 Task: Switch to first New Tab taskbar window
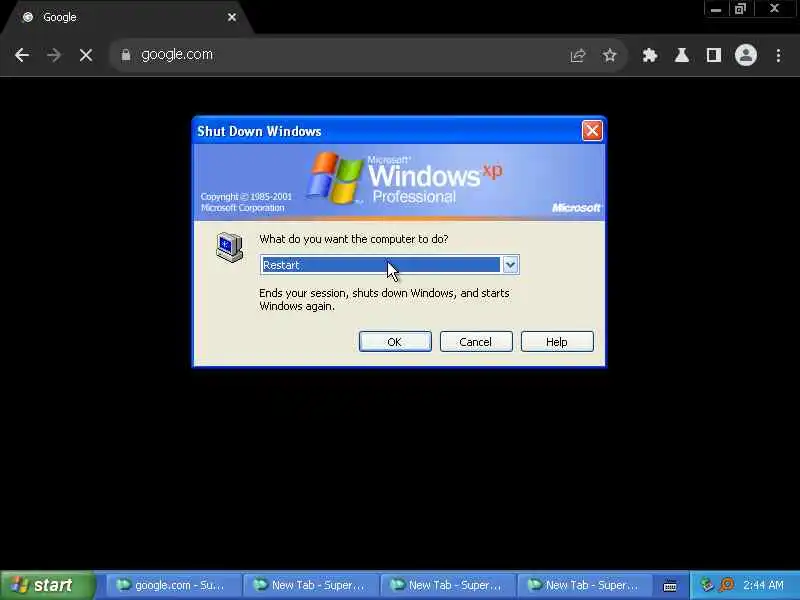tap(310, 585)
